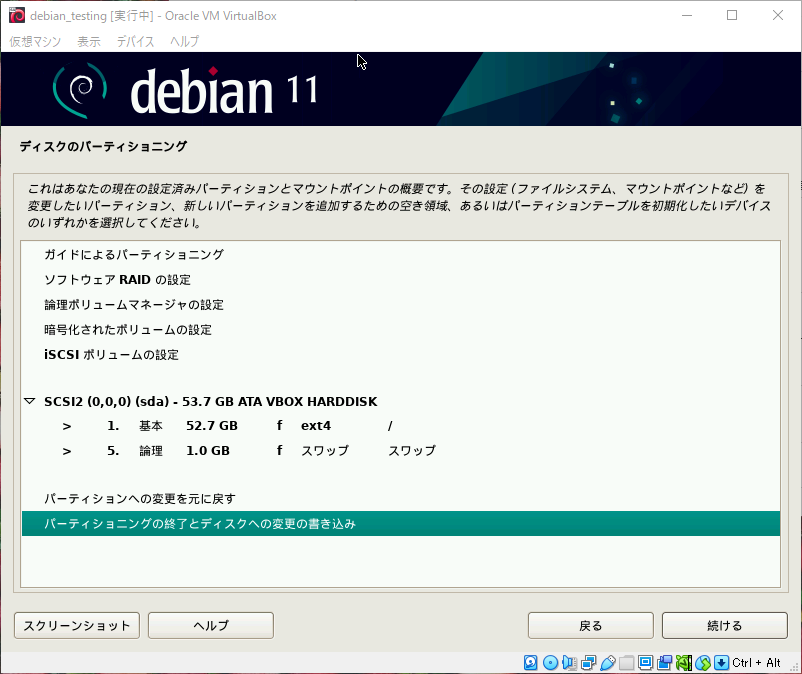802x674 pixels.
Task: Select iSCSI ボリュームの設定
Action: (401, 355)
